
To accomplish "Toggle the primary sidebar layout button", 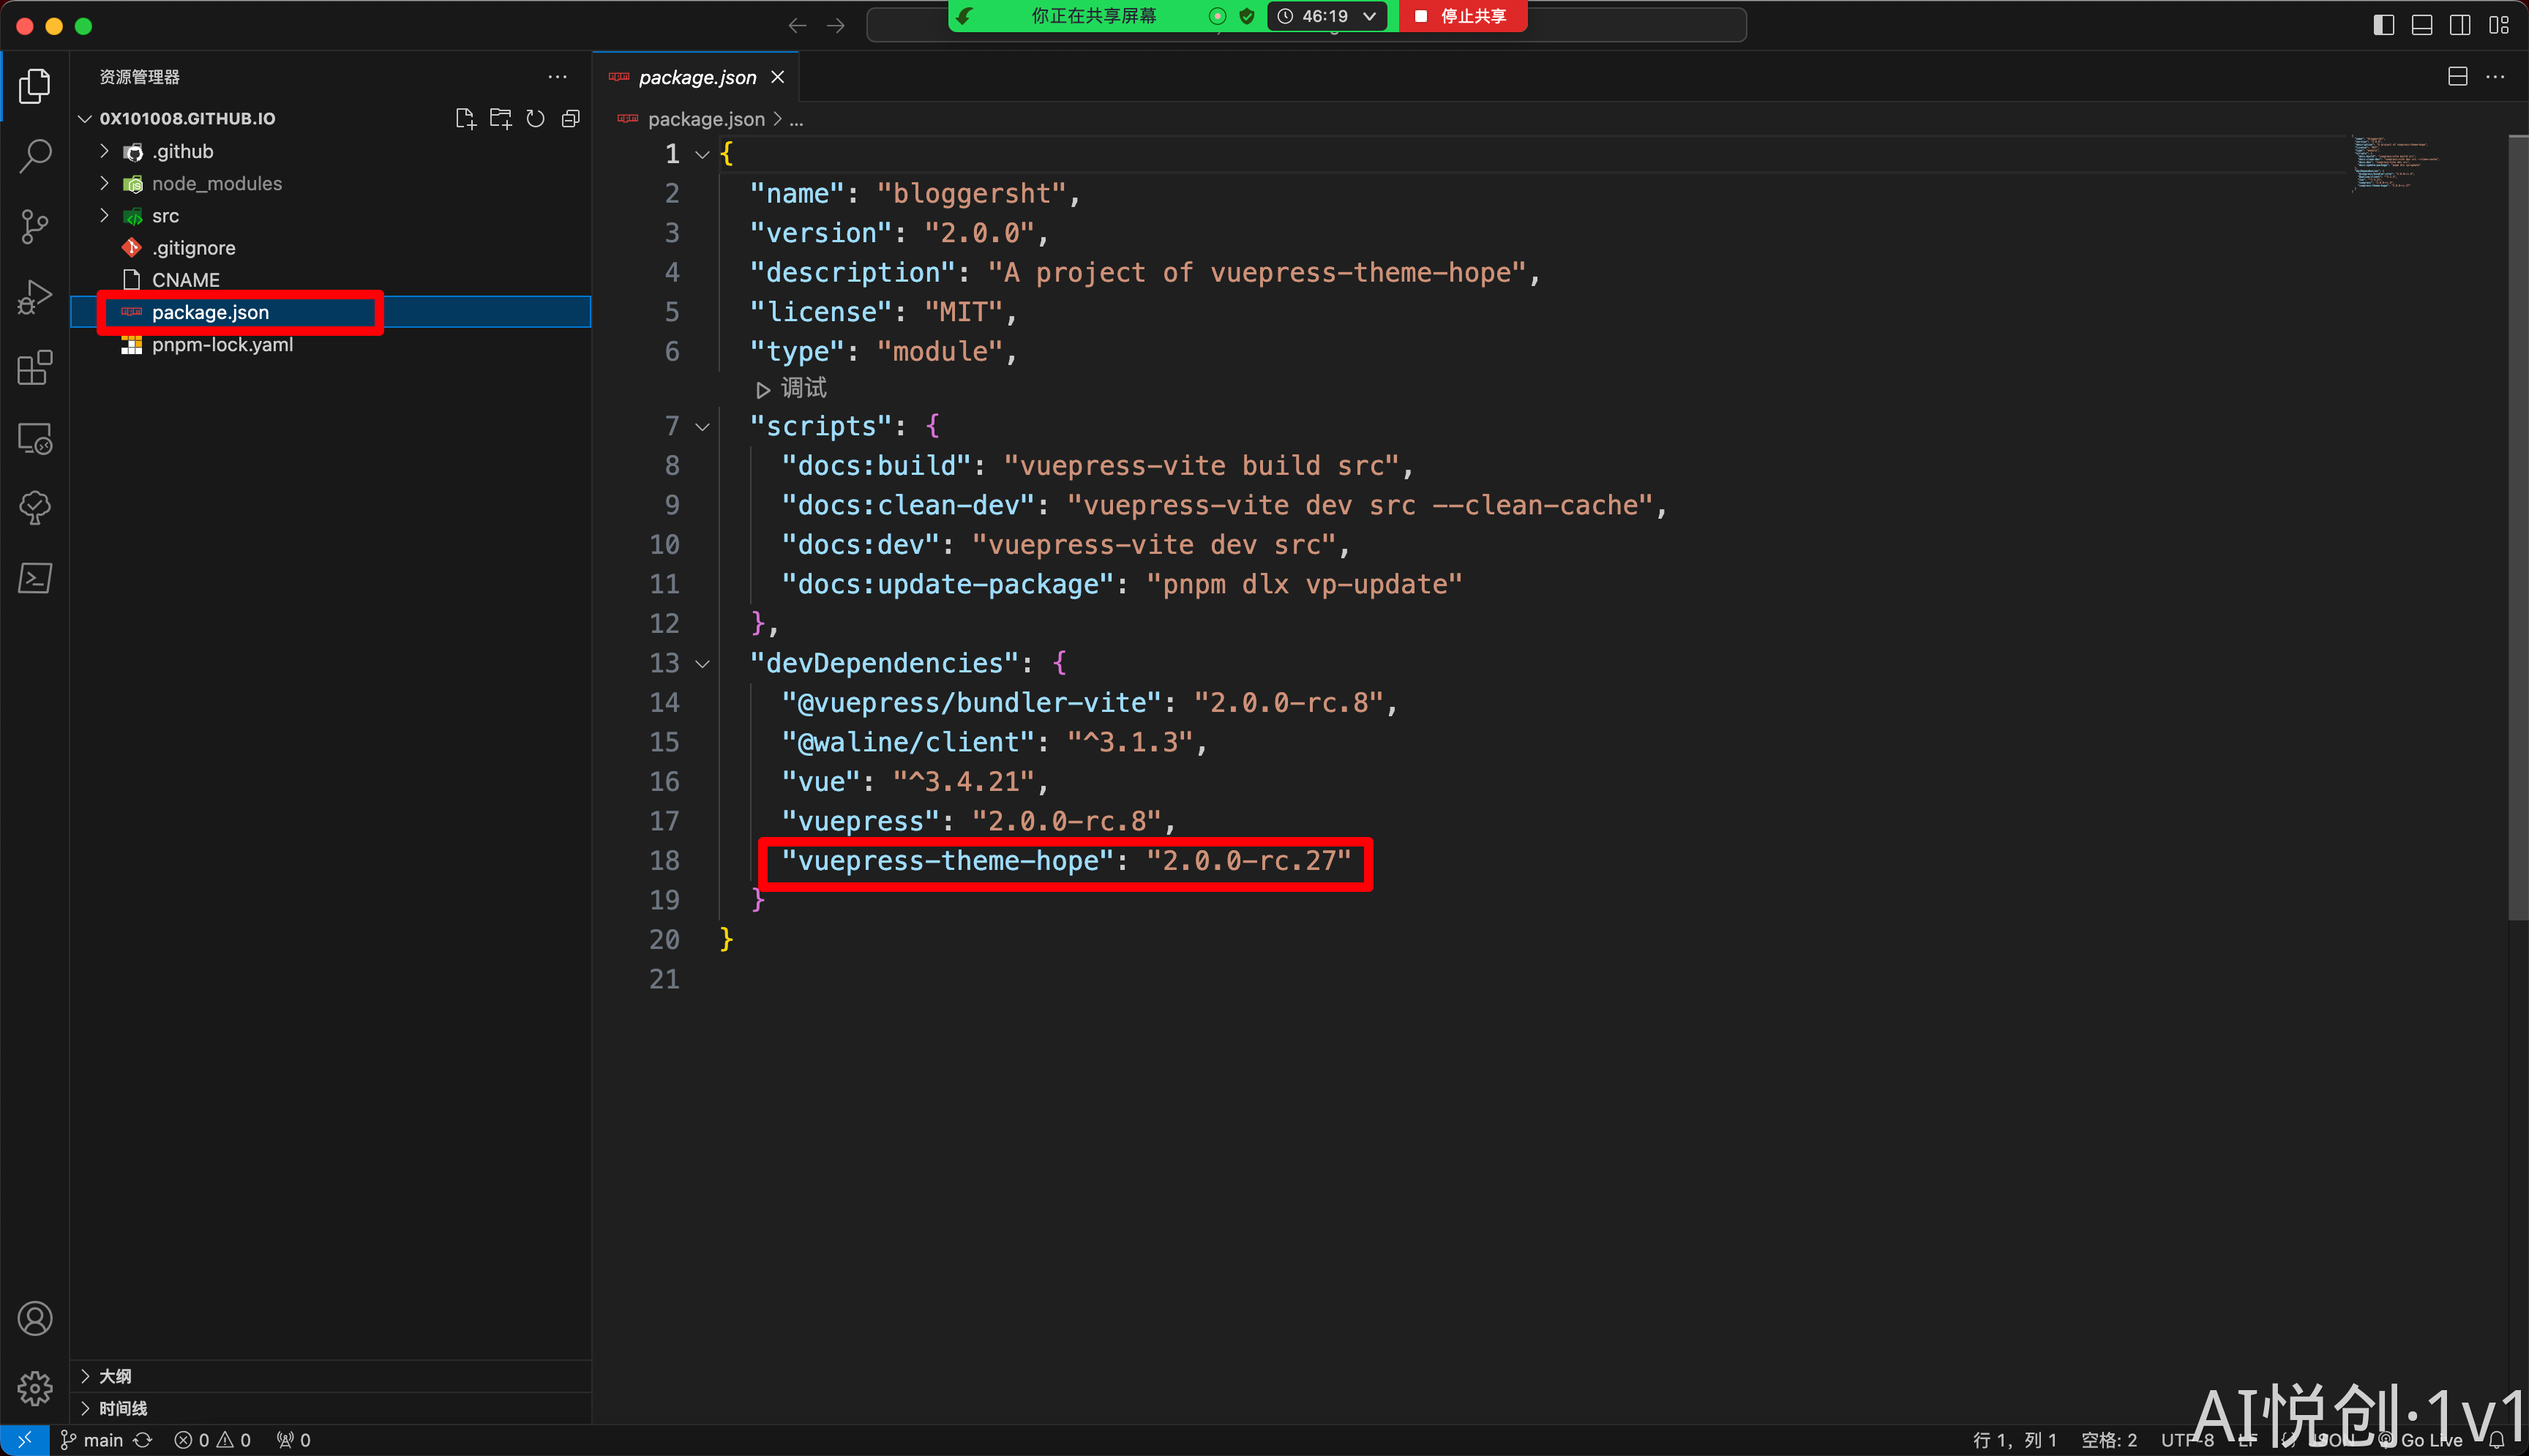I will pos(2383,25).
